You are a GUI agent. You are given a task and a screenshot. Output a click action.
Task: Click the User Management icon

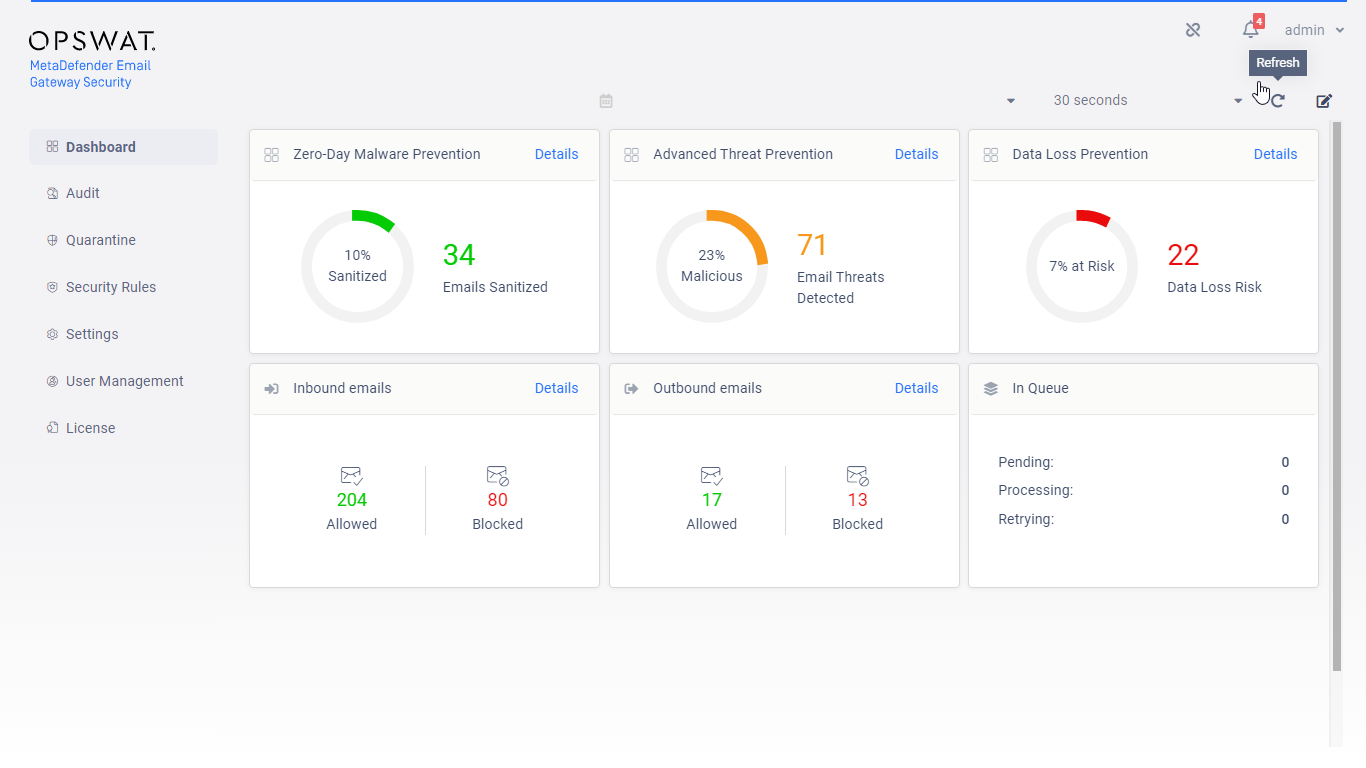pos(52,381)
